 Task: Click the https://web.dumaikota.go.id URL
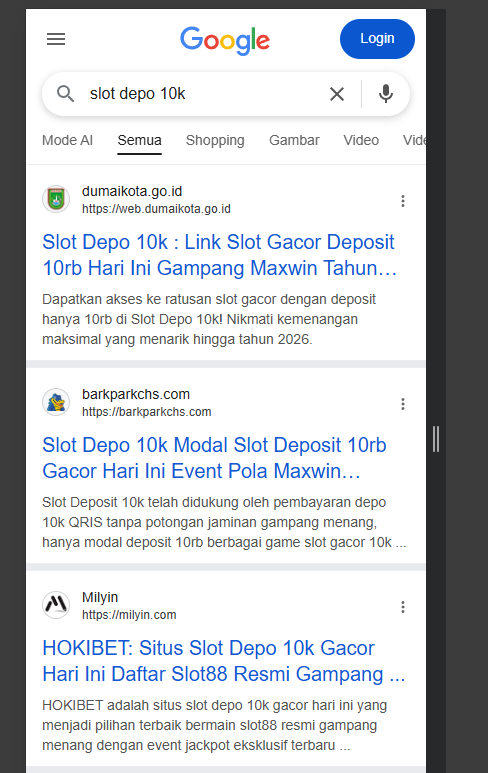(x=156, y=209)
